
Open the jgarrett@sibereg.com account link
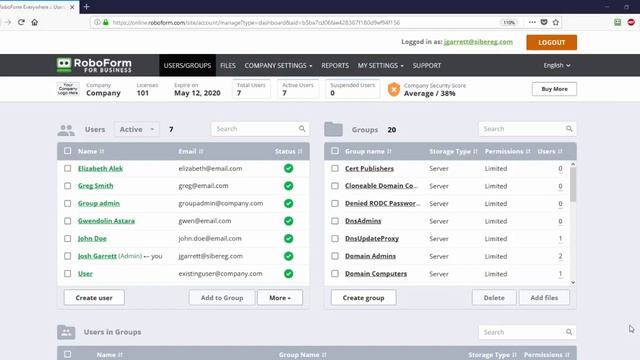point(478,42)
